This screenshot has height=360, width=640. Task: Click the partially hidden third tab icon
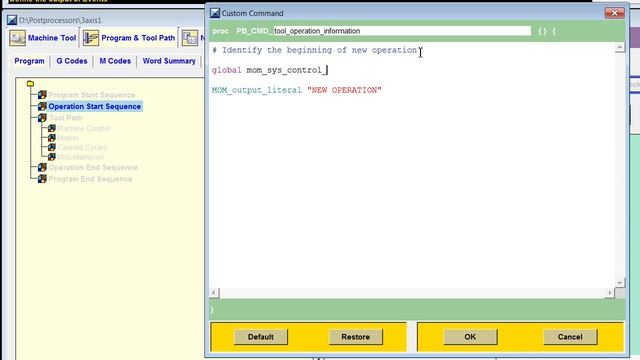click(x=190, y=38)
